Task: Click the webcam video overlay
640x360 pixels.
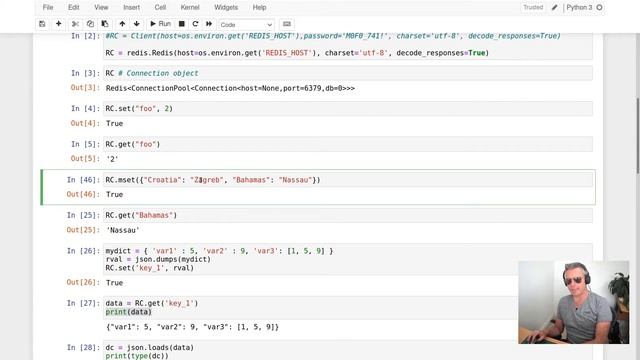Action: pos(573,302)
